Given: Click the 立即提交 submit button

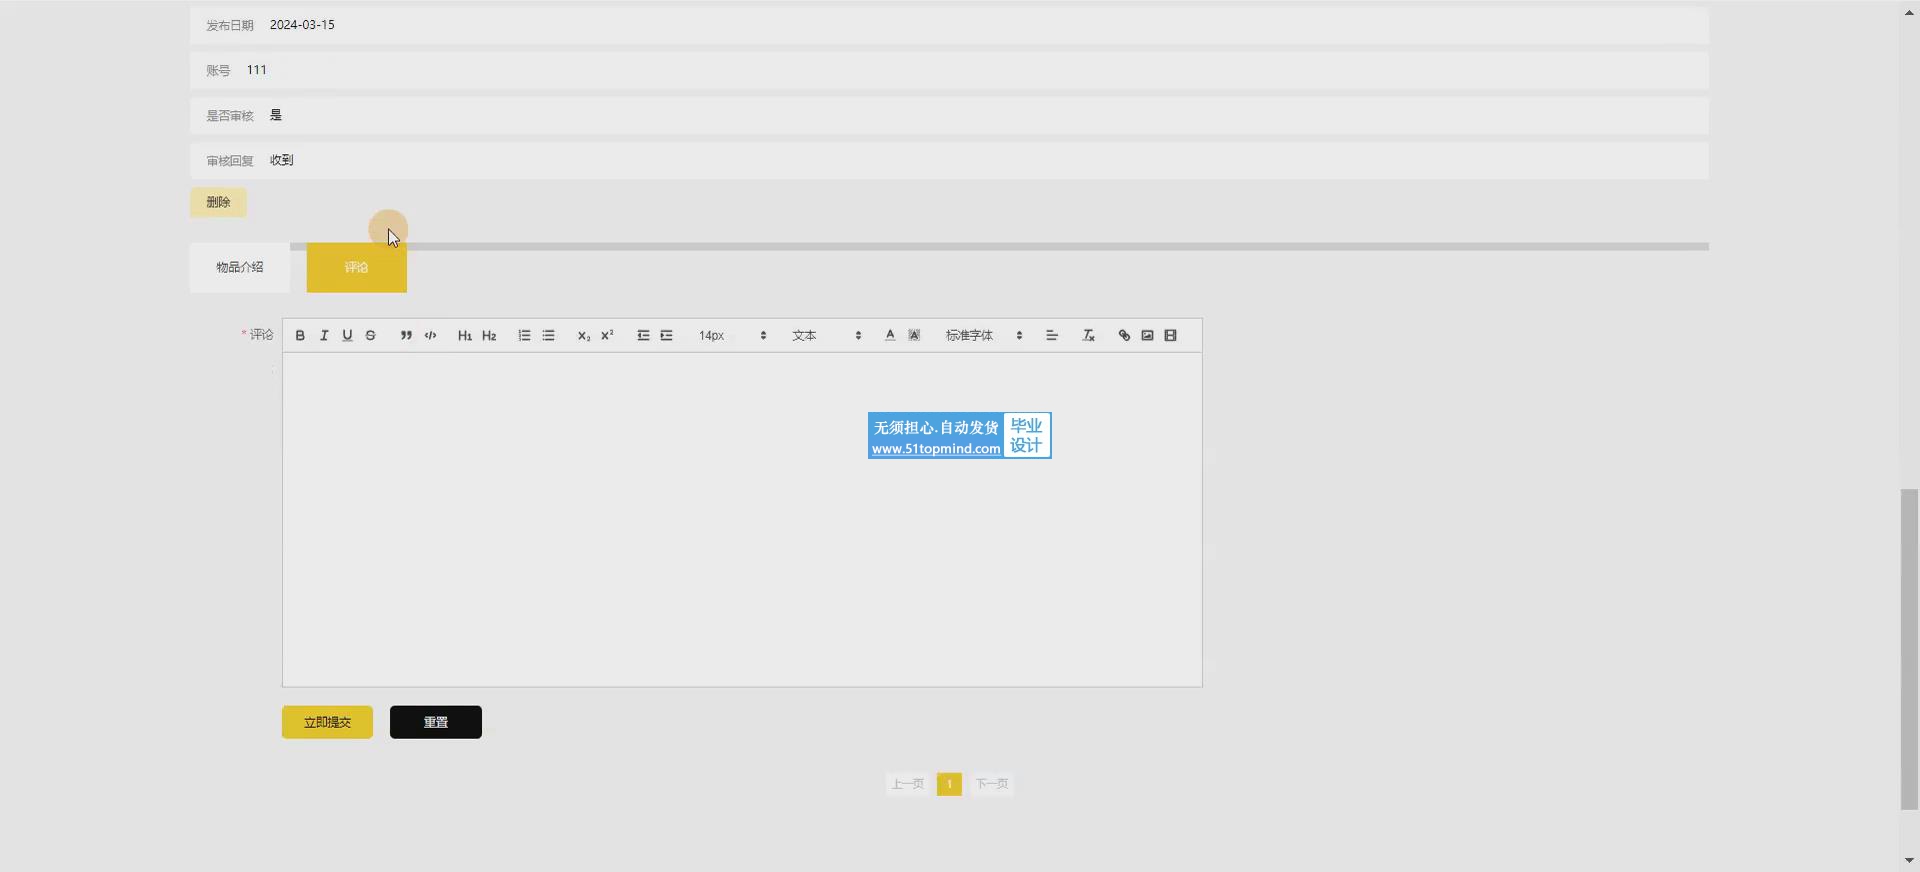Looking at the screenshot, I should 327,722.
